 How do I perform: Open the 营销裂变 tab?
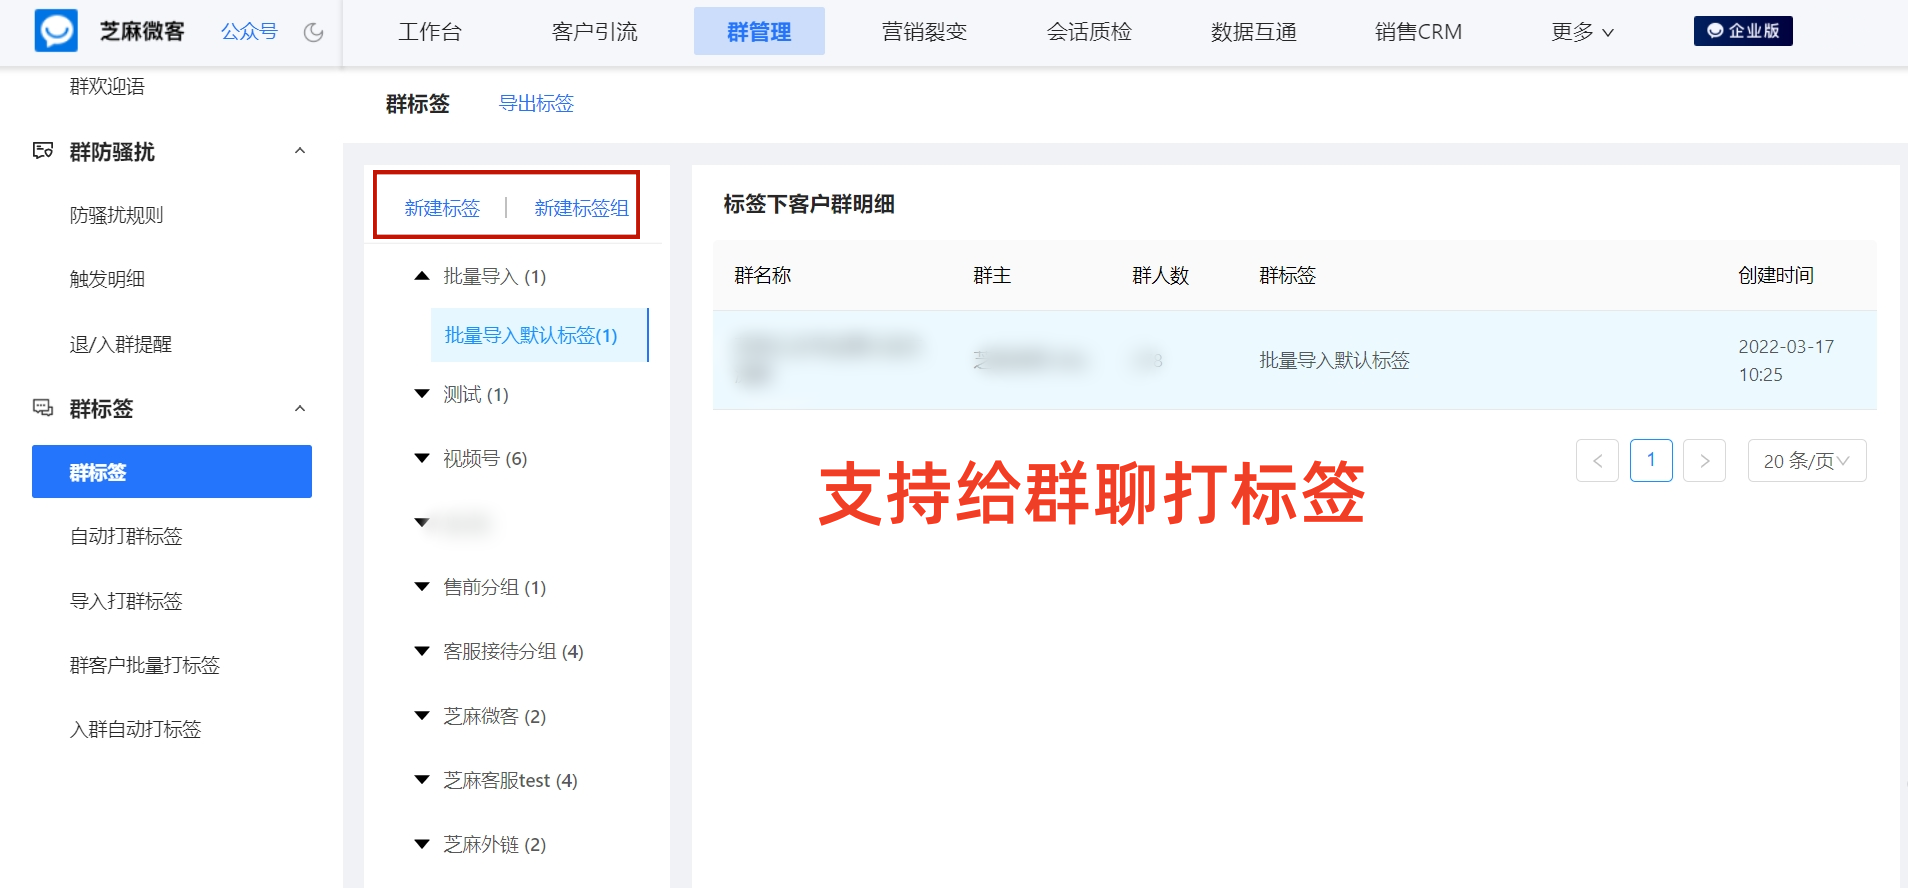click(x=924, y=32)
